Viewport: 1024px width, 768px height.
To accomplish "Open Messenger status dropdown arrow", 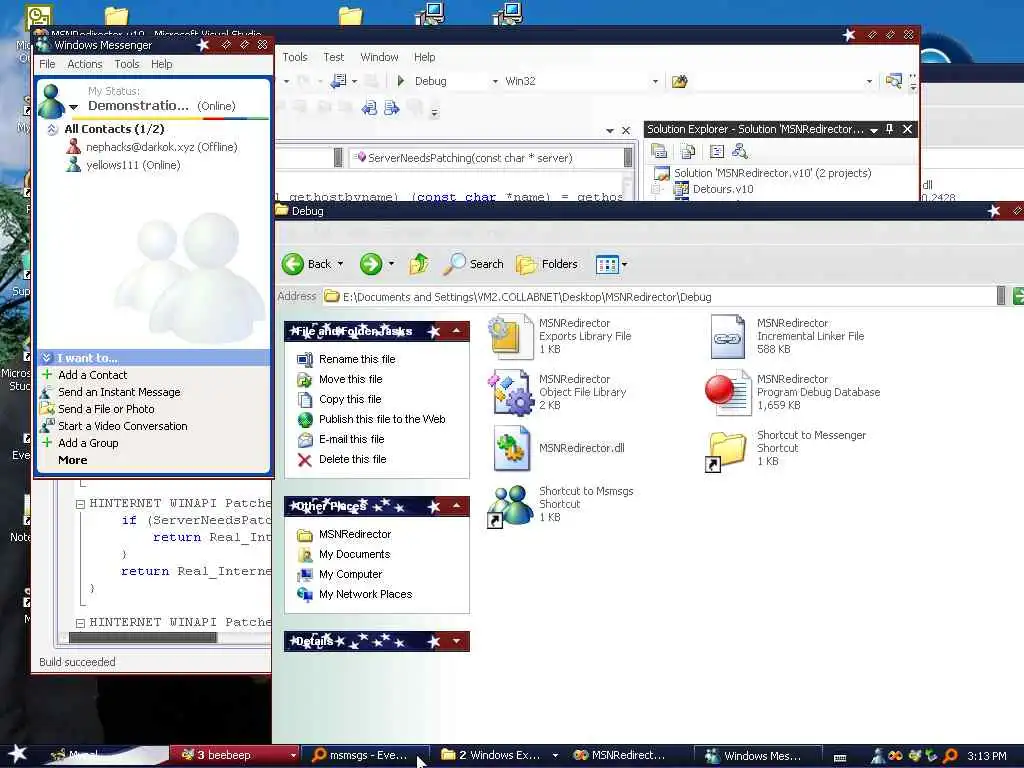I will click(x=73, y=107).
